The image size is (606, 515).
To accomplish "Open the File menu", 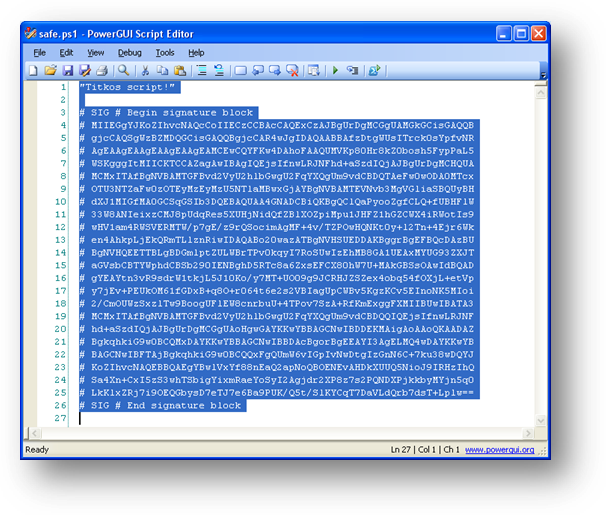I will 40,52.
